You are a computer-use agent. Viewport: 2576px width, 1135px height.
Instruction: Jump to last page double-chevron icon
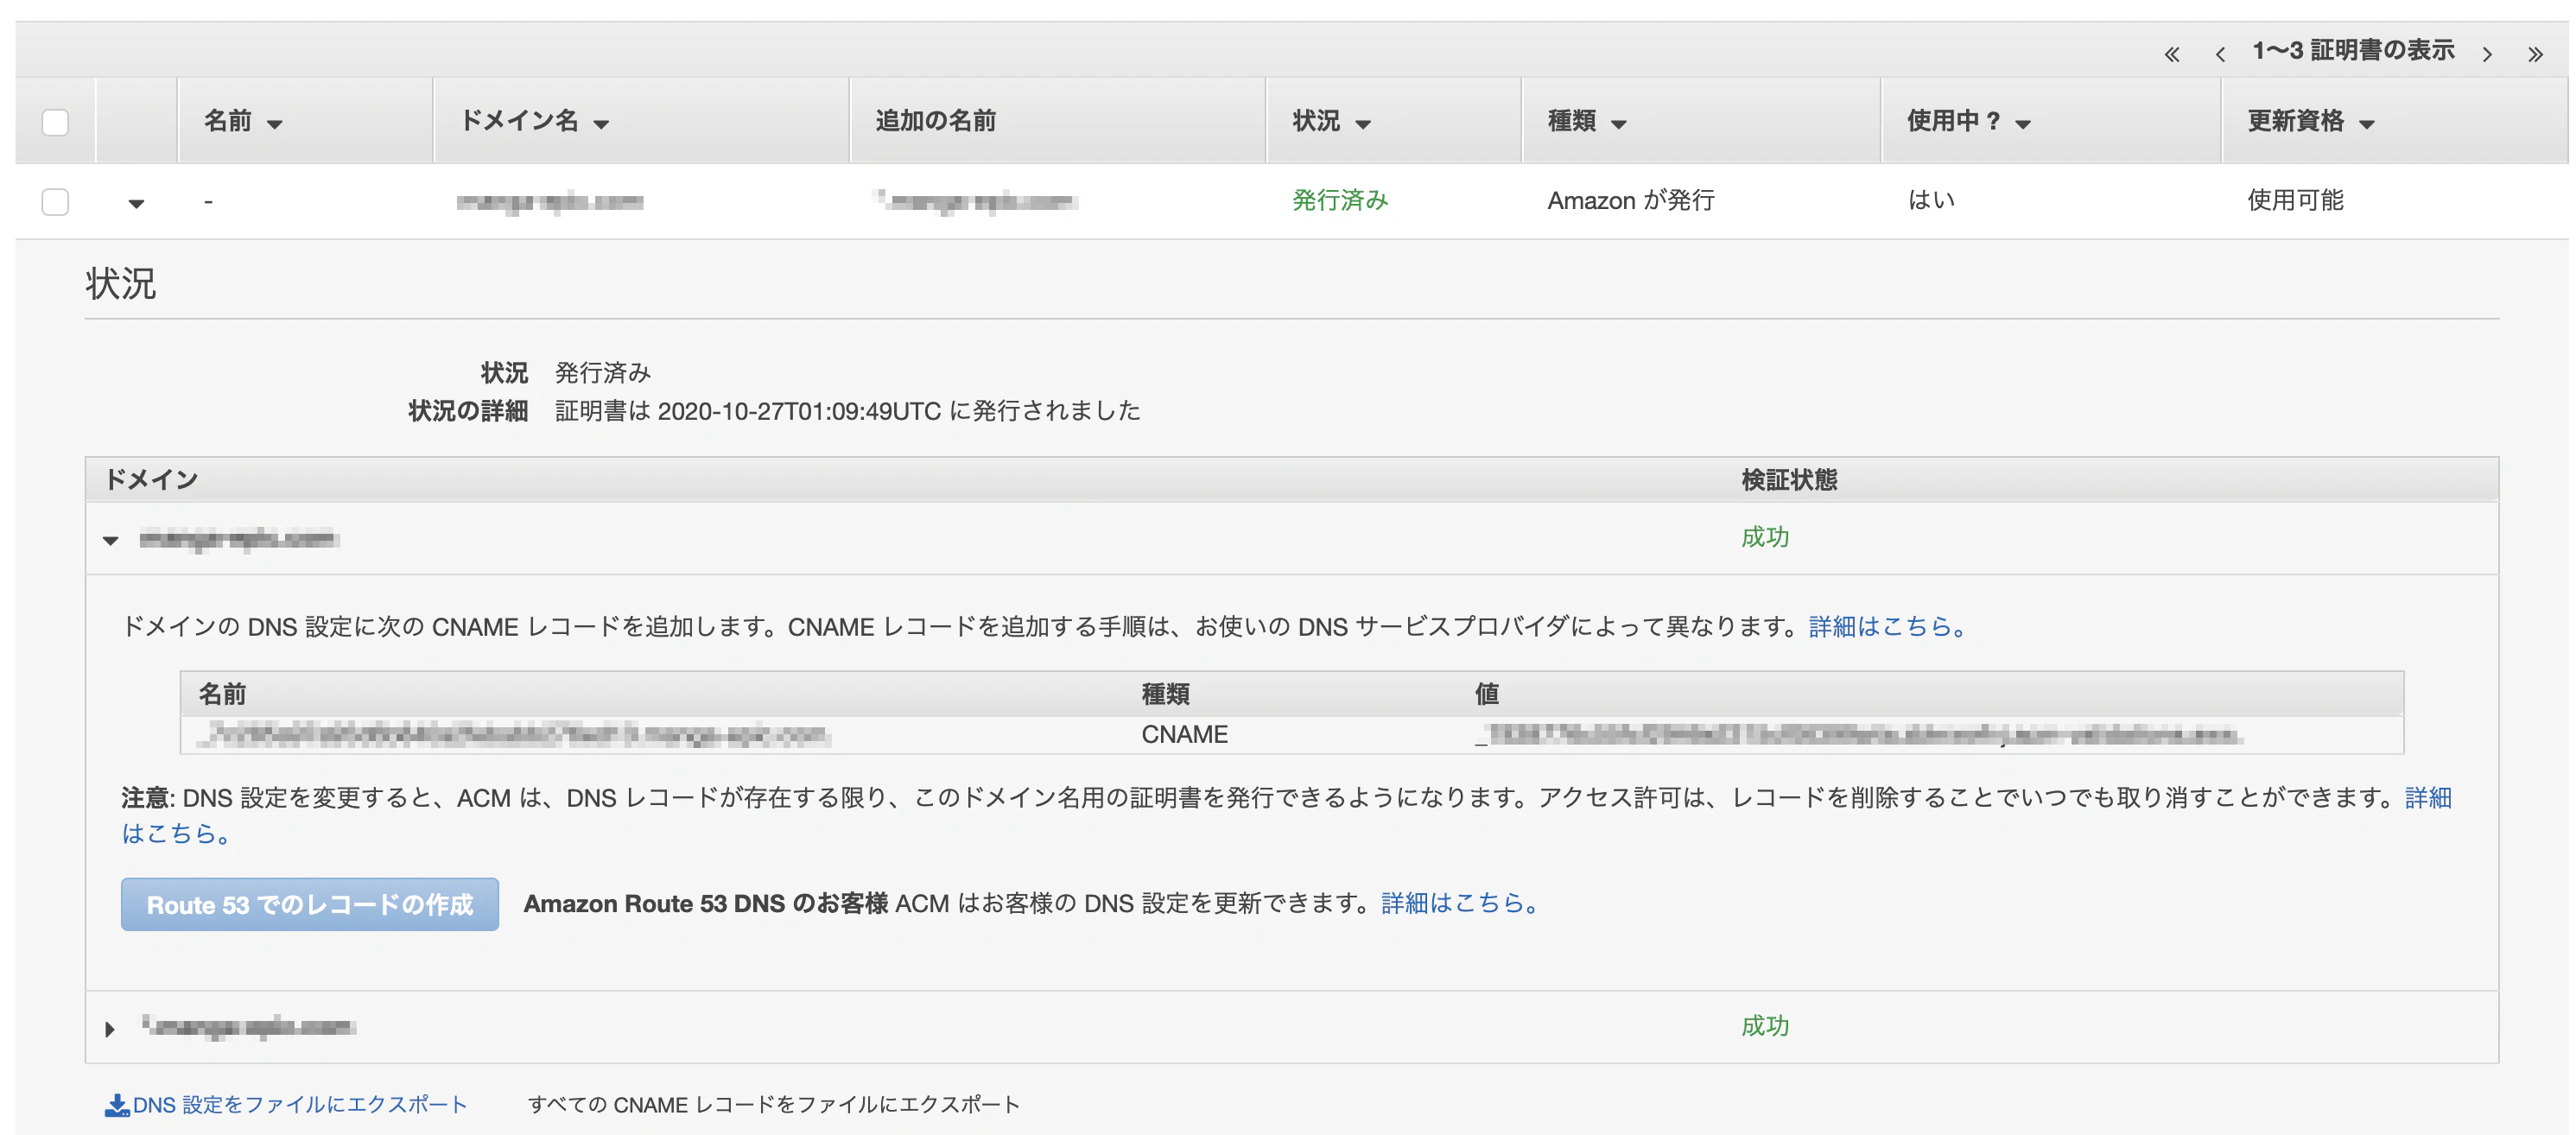coord(2534,54)
